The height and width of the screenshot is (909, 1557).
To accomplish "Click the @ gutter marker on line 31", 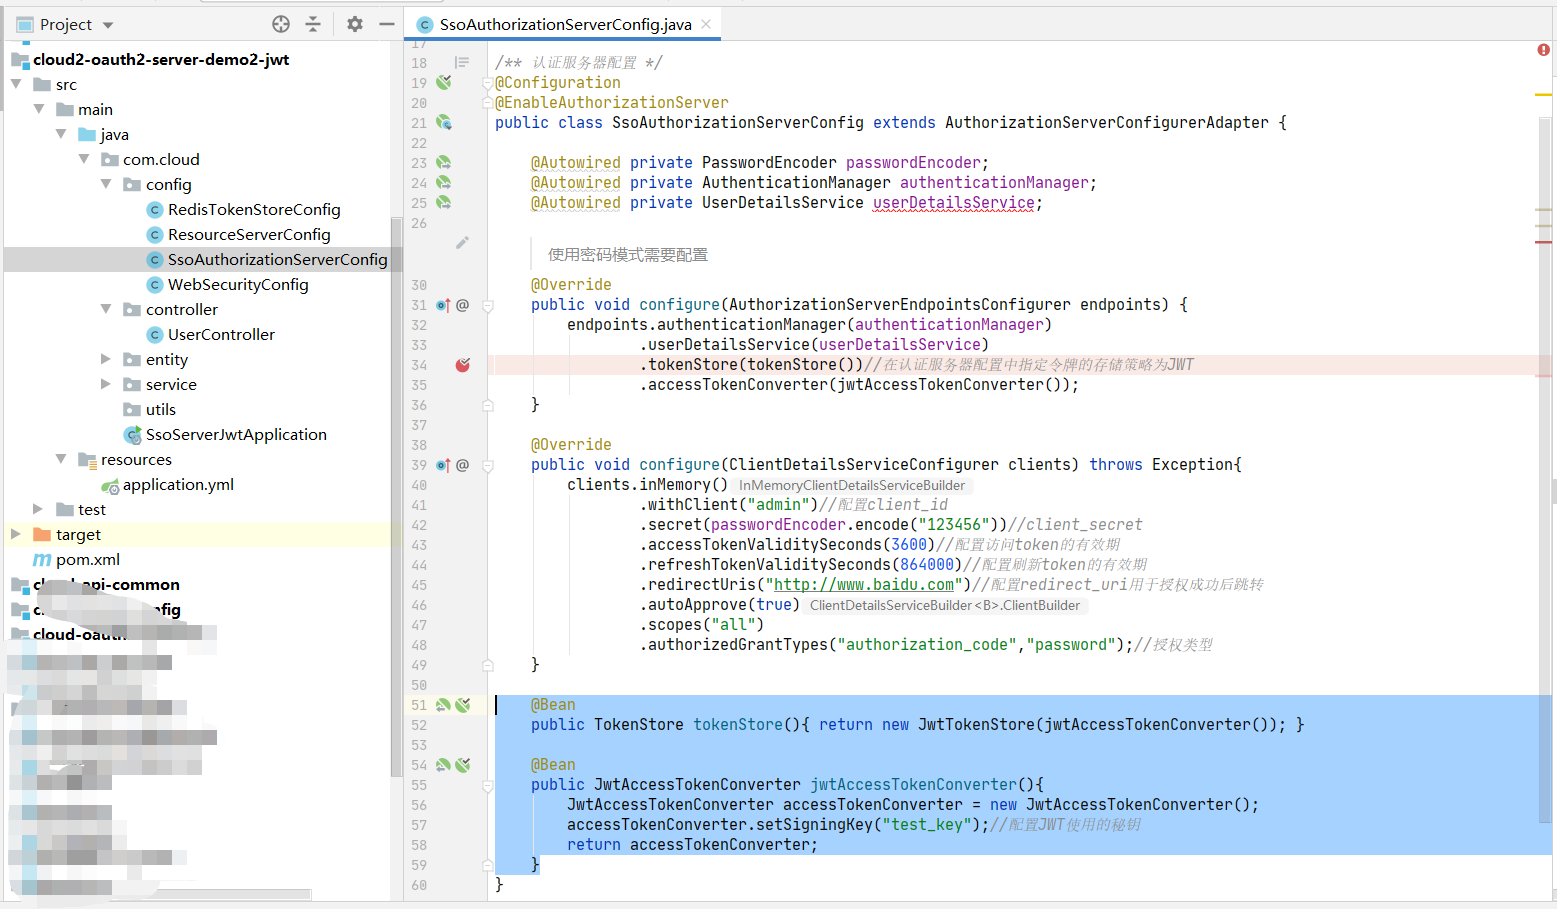I will click(462, 305).
